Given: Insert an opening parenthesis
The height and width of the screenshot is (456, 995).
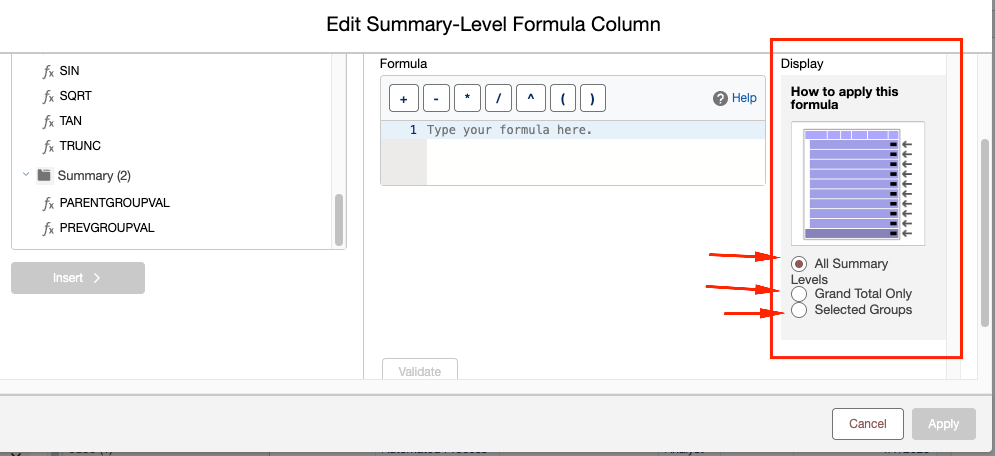Looking at the screenshot, I should pos(563,98).
